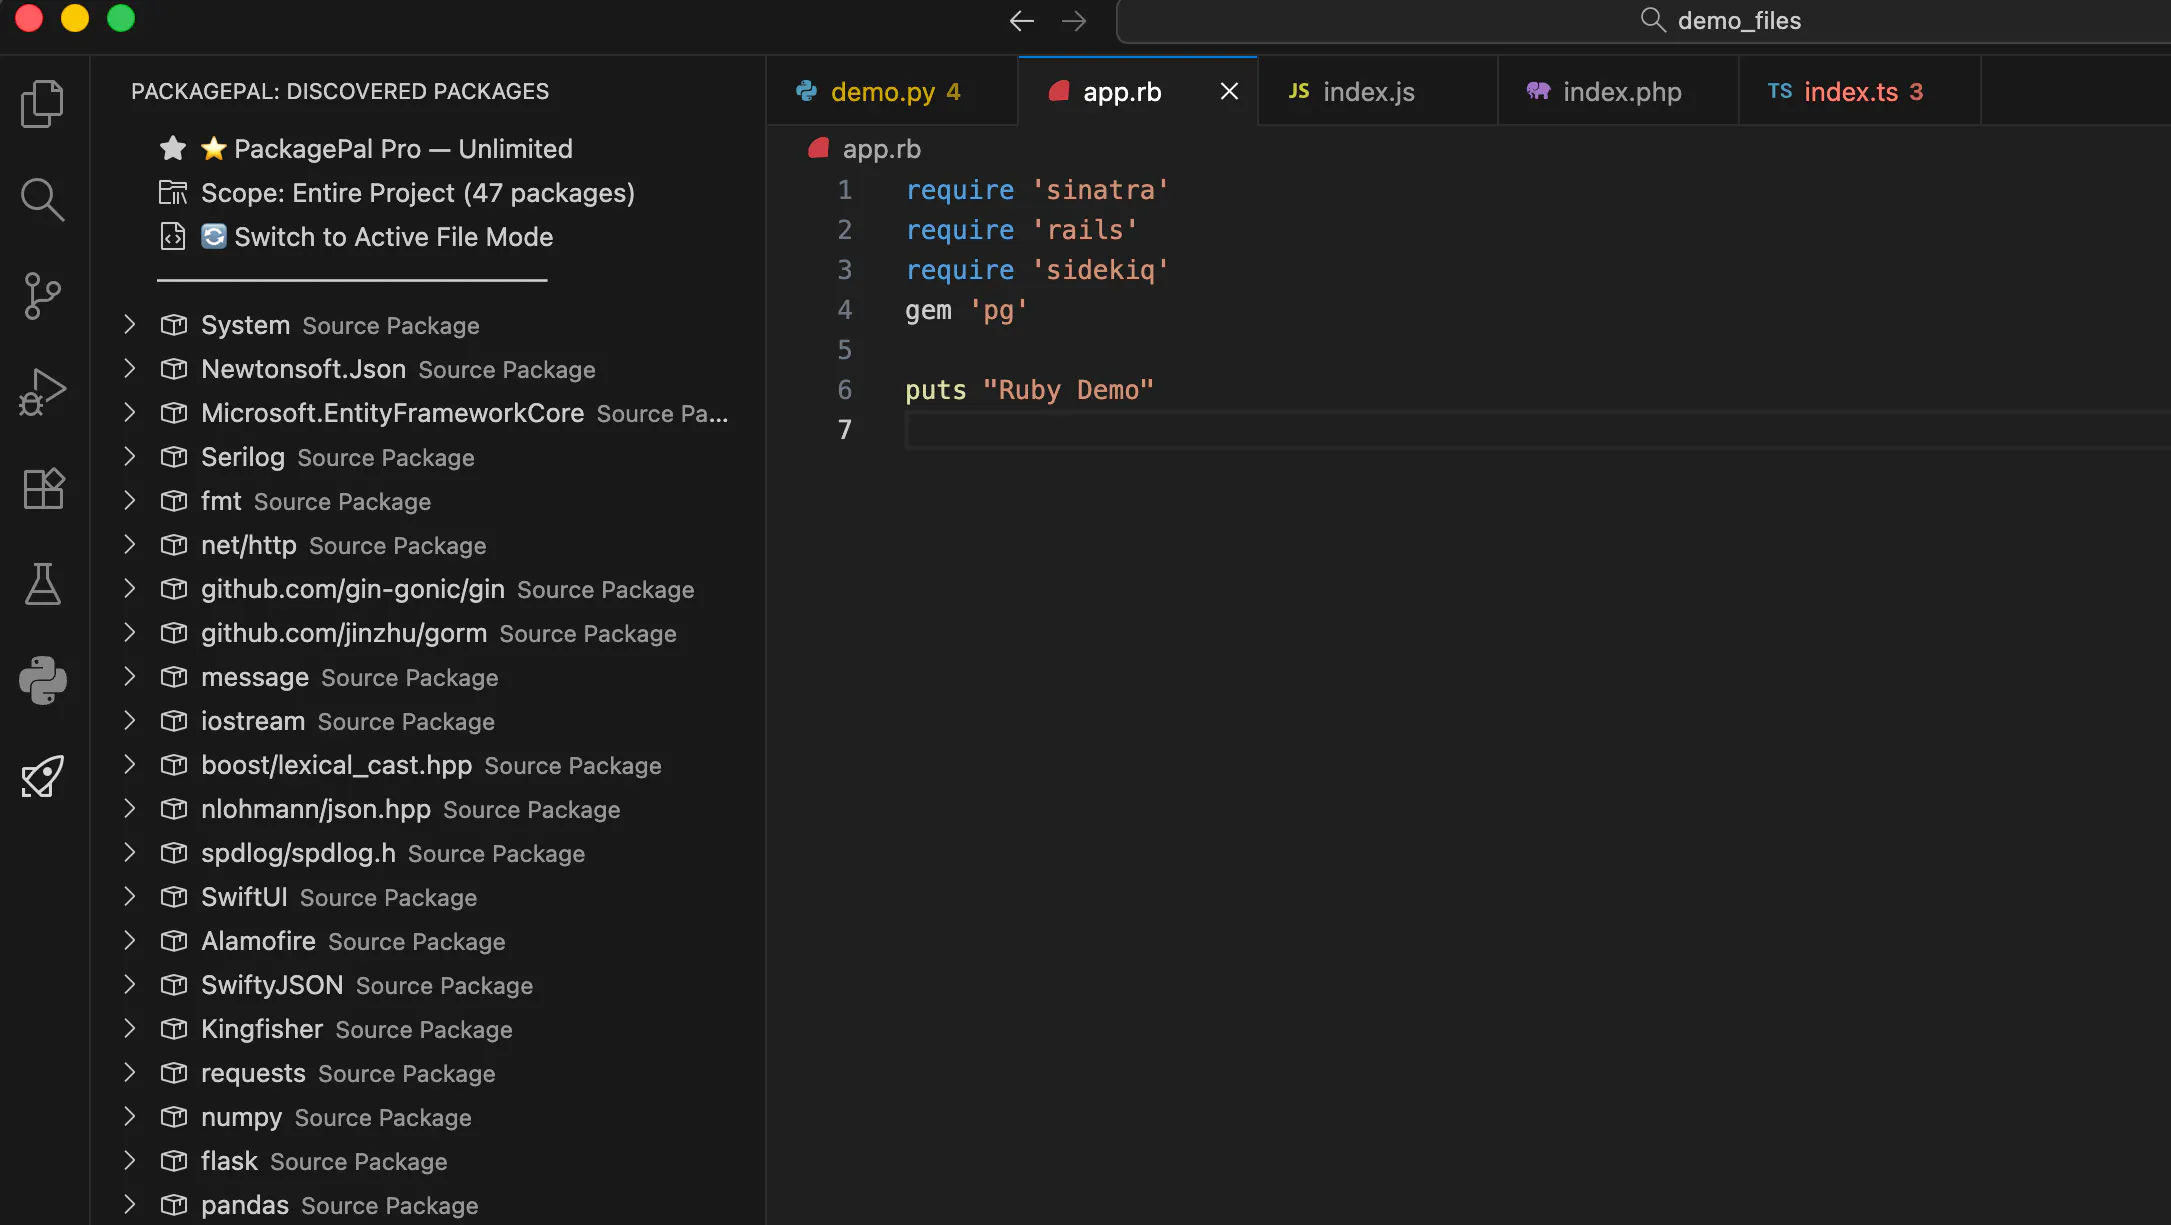Switch to the index.ts tab

pos(1859,92)
